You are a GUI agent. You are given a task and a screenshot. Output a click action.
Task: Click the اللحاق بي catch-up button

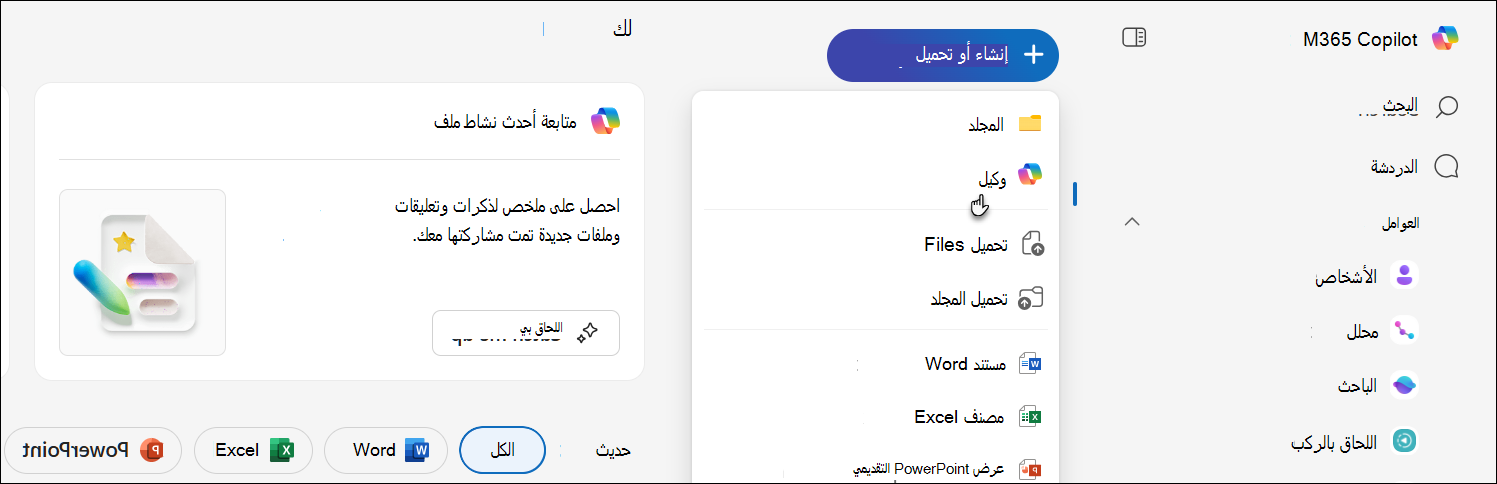point(526,333)
